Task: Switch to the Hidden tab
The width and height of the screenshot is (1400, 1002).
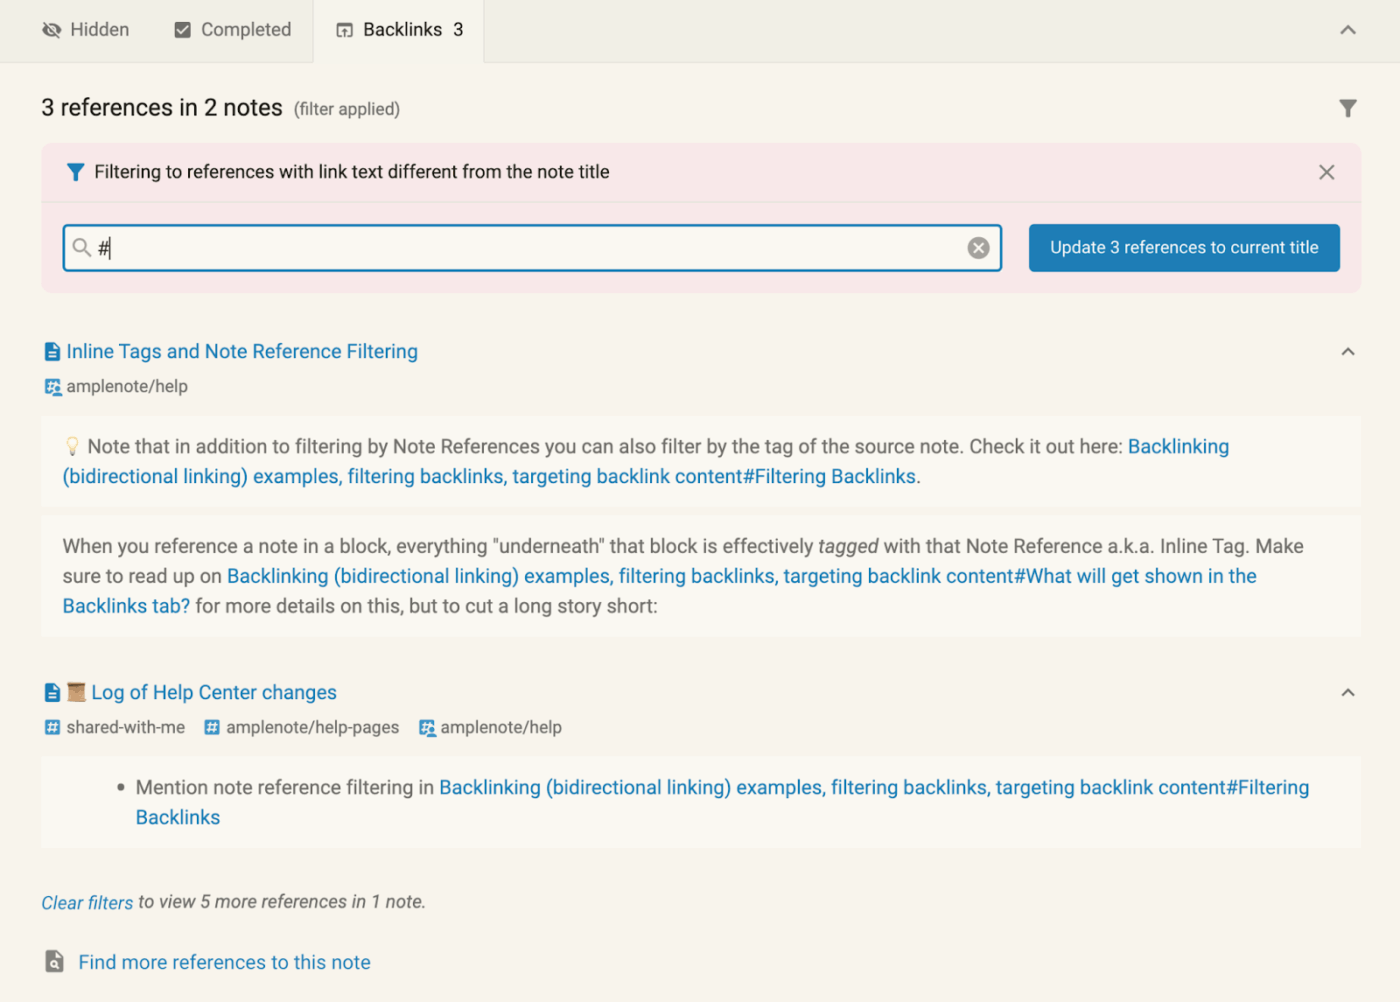Action: coord(86,30)
